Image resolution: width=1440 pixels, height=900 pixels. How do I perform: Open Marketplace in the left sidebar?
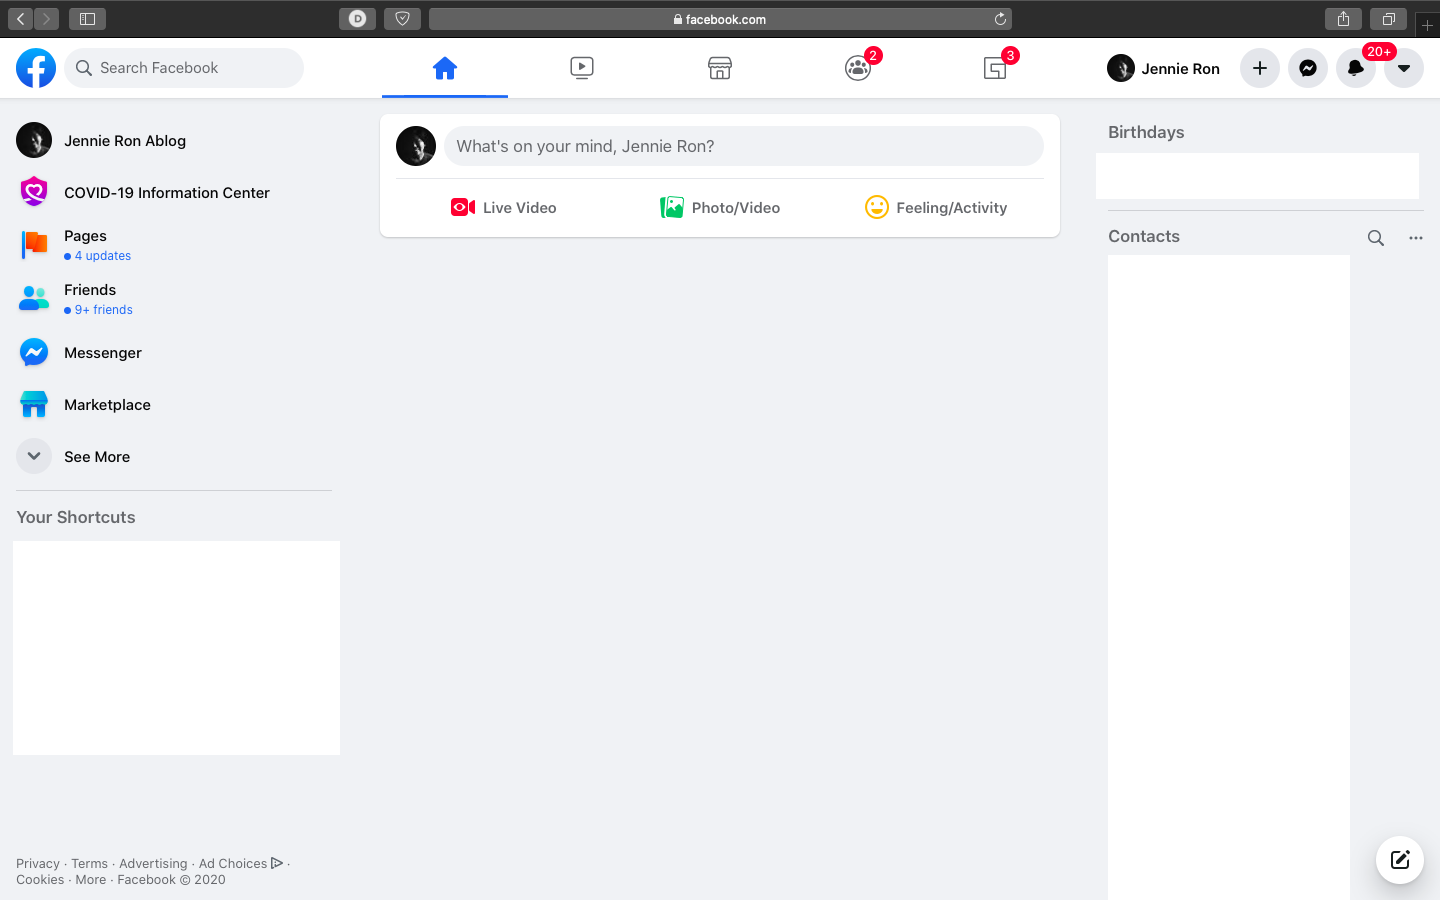pos(174,404)
